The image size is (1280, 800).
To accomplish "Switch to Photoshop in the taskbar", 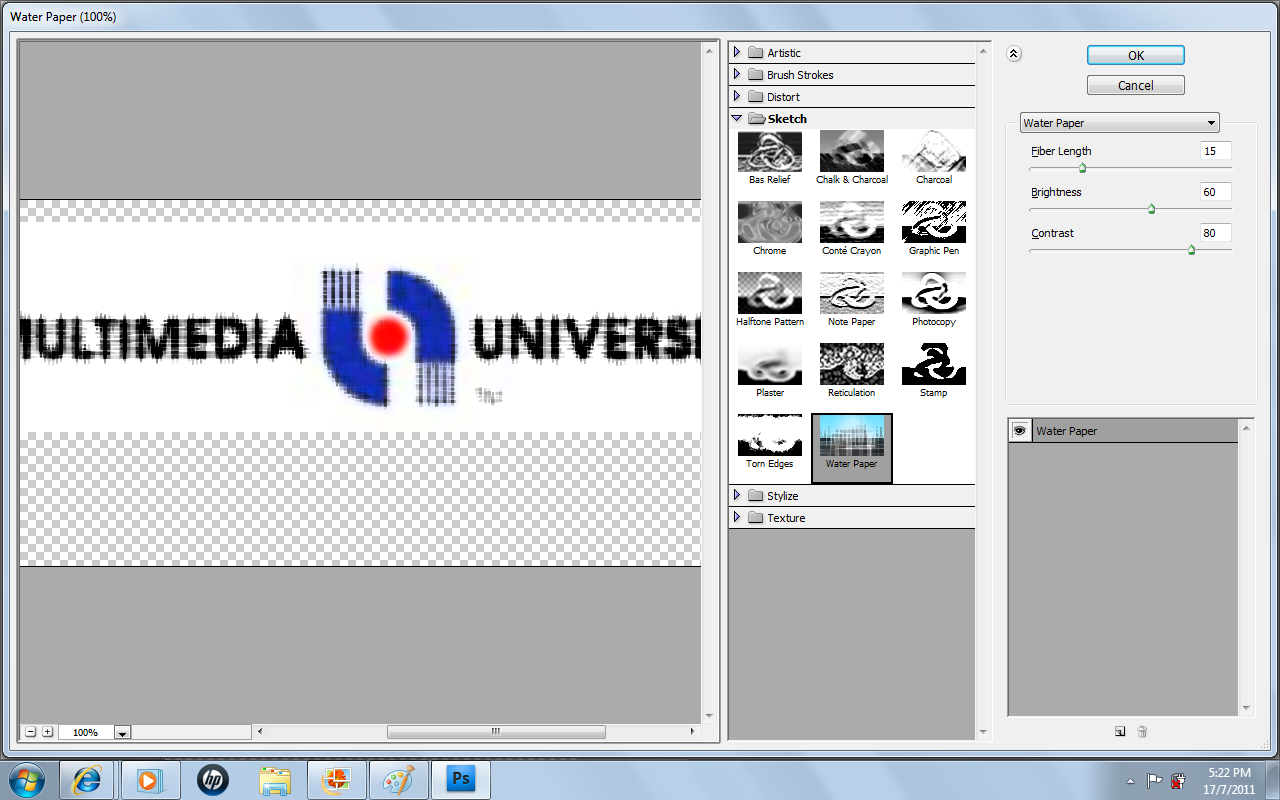I will (x=460, y=780).
